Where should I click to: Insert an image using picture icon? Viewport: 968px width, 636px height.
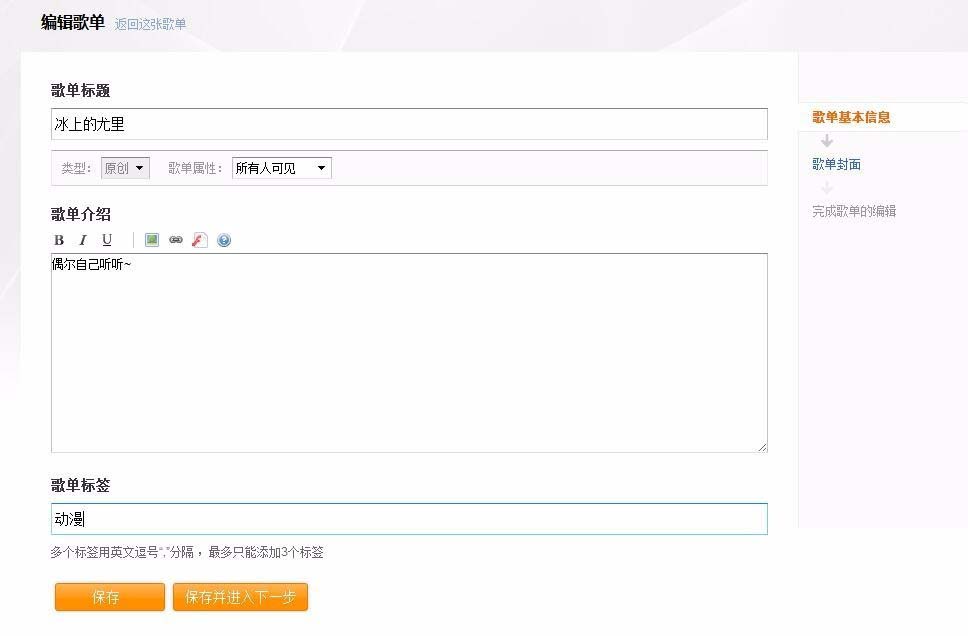click(152, 240)
